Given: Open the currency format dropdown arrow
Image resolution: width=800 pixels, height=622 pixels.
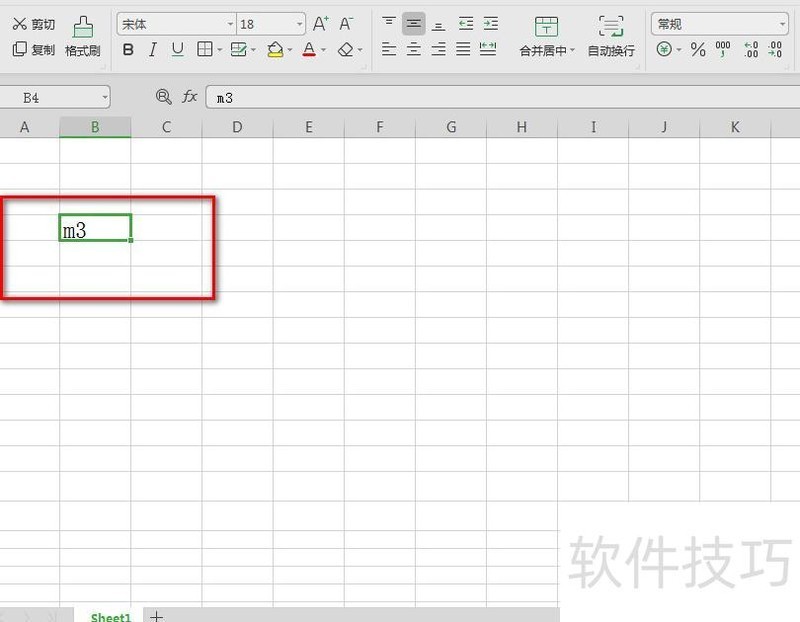Looking at the screenshot, I should [679, 50].
